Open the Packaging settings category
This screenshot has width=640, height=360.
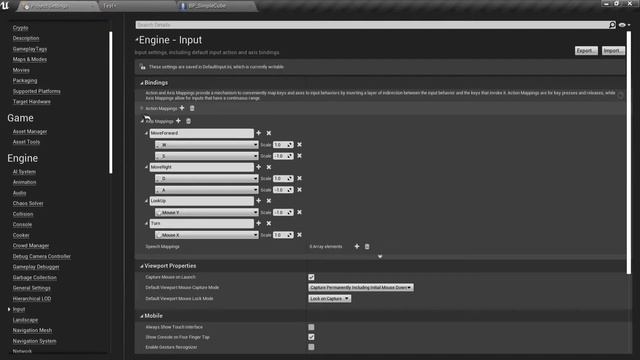click(x=25, y=81)
